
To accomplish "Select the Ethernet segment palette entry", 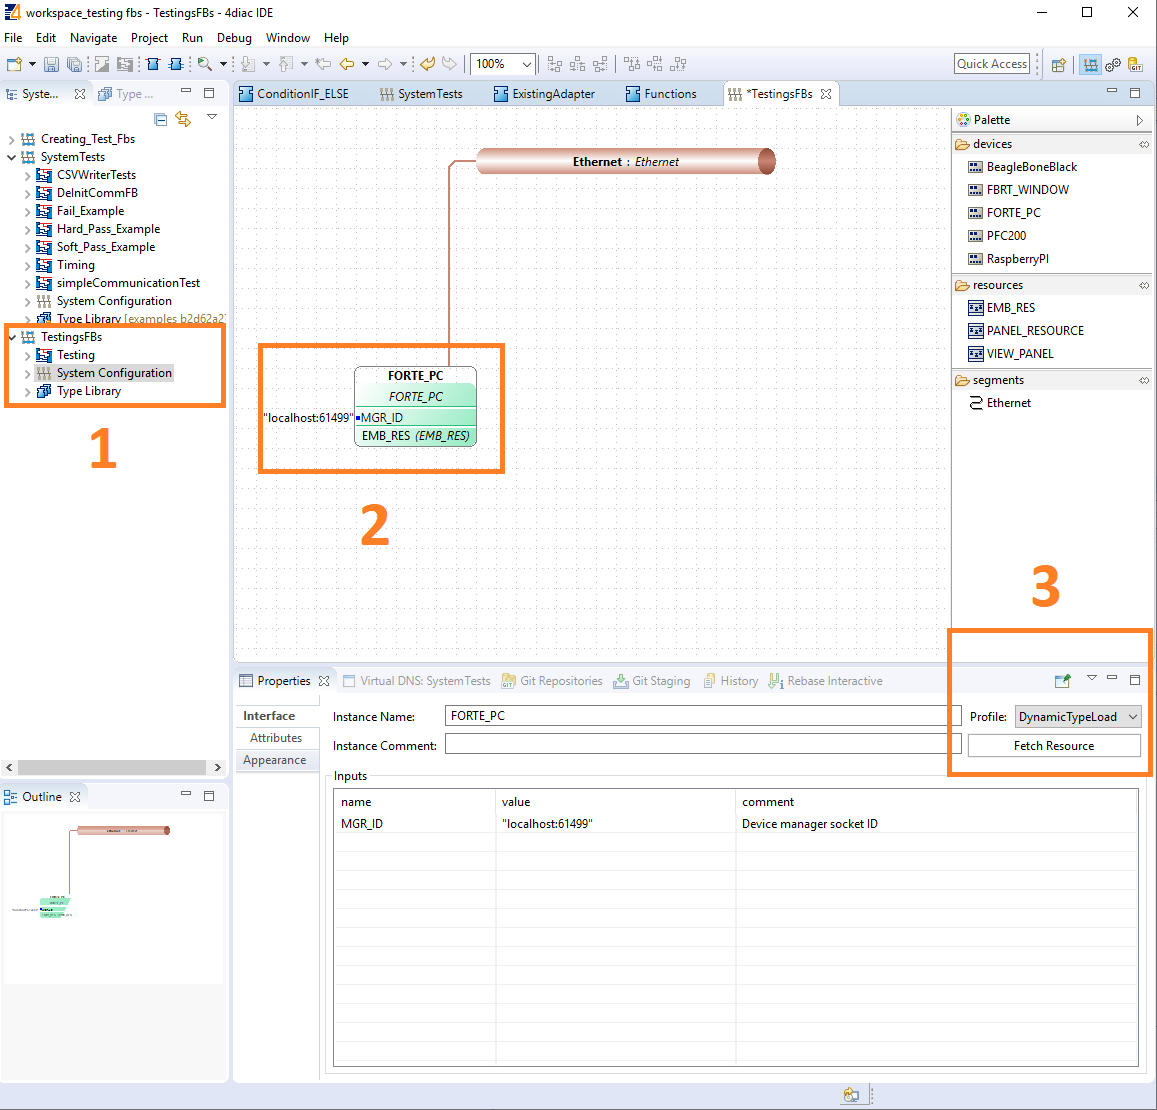I will [x=1008, y=403].
